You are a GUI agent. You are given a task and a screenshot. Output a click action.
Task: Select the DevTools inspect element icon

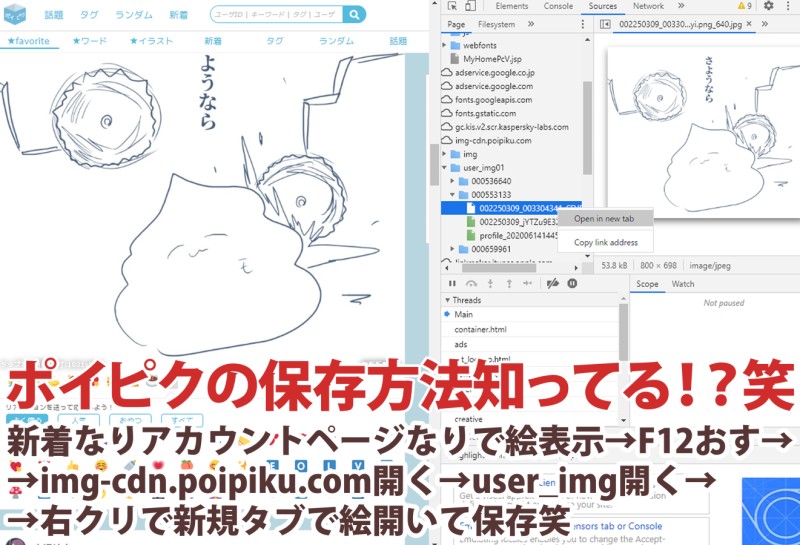pyautogui.click(x=452, y=6)
